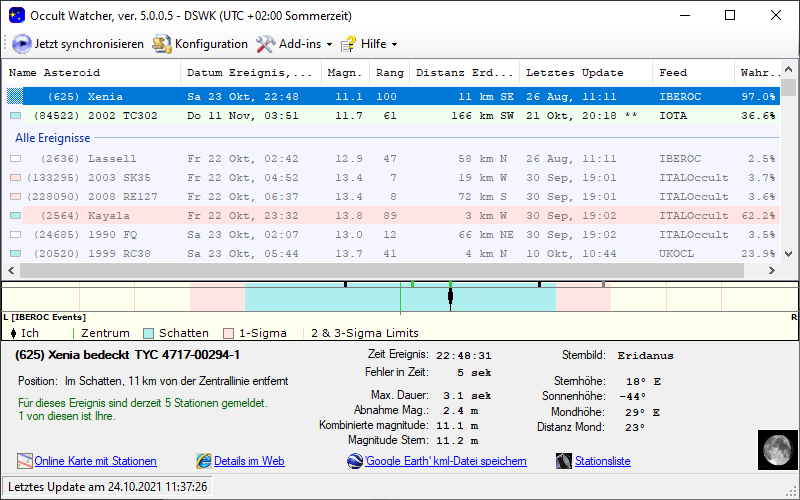Click the map icon beside Online Karte
800x500 pixels.
tap(25, 461)
